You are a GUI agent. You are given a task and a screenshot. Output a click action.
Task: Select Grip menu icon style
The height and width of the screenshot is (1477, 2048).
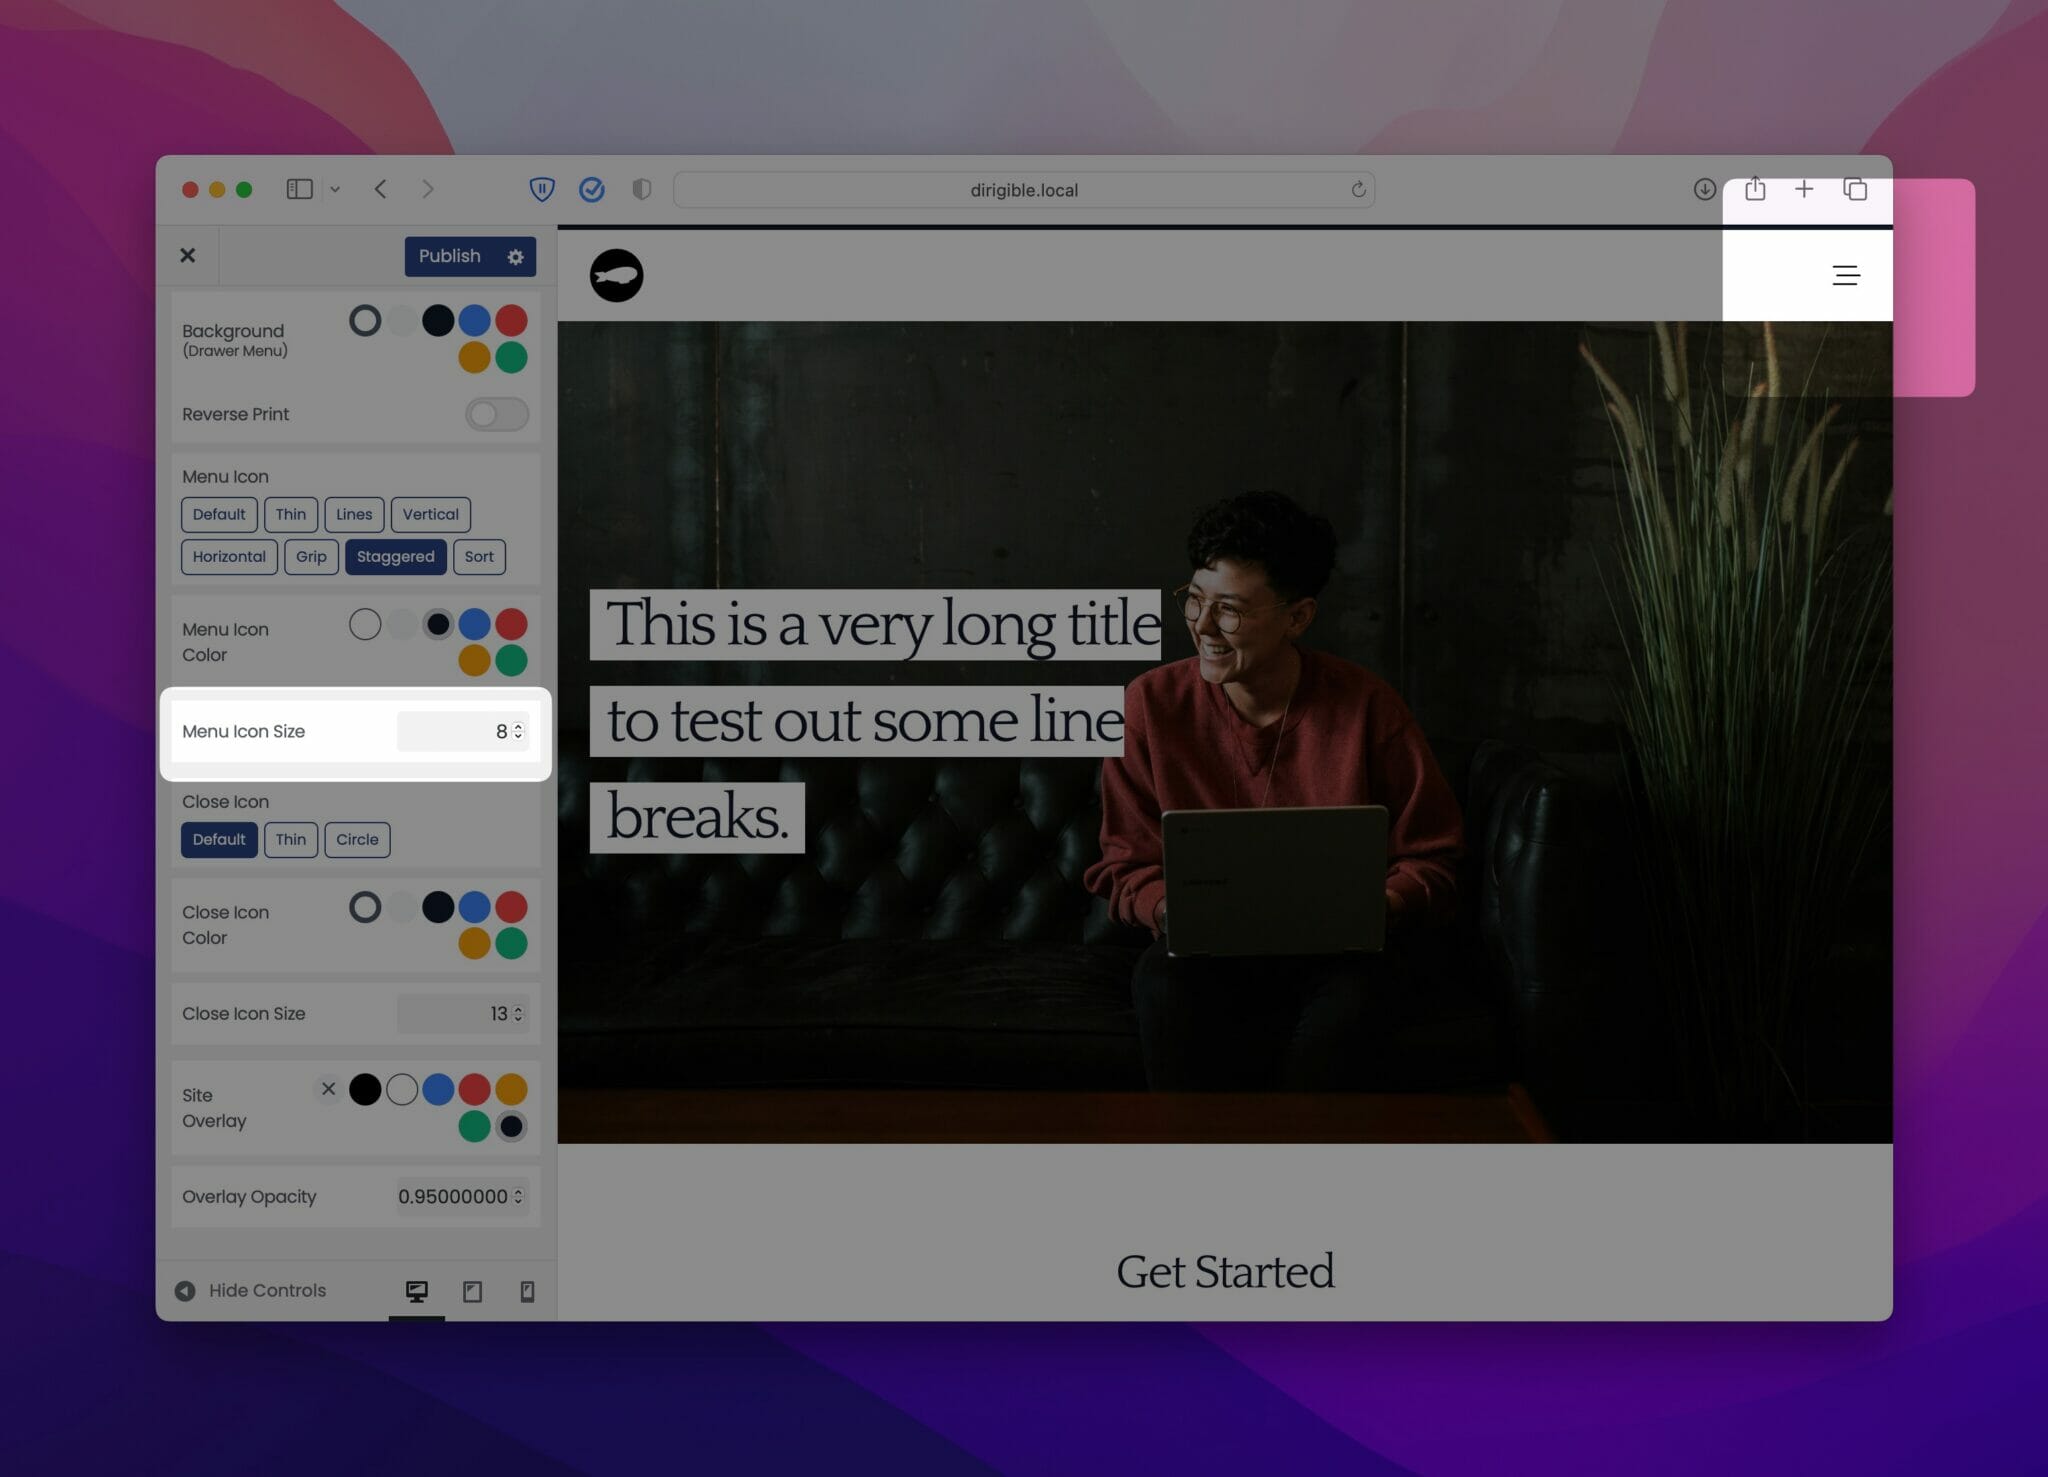pos(311,557)
